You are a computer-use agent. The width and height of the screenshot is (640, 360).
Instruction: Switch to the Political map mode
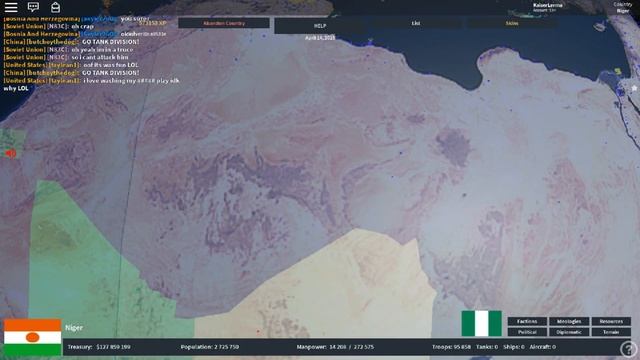pyautogui.click(x=527, y=332)
